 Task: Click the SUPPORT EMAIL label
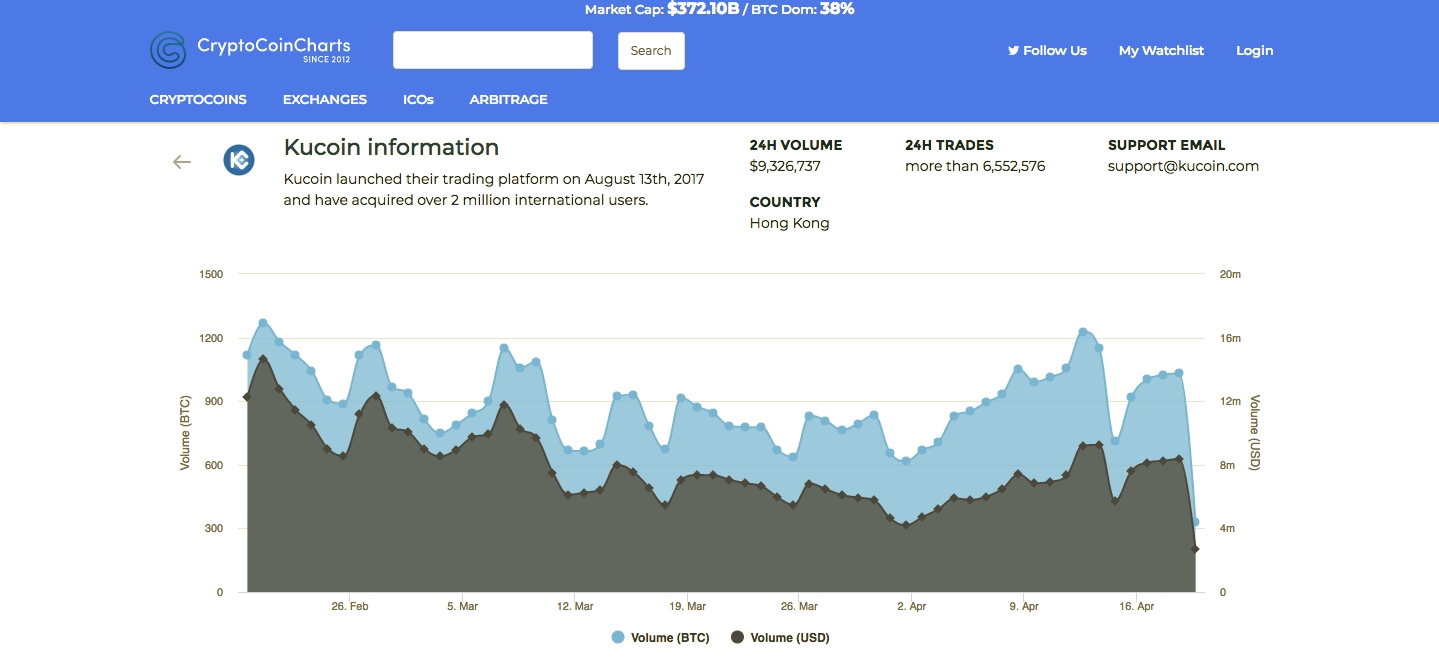tap(1166, 145)
